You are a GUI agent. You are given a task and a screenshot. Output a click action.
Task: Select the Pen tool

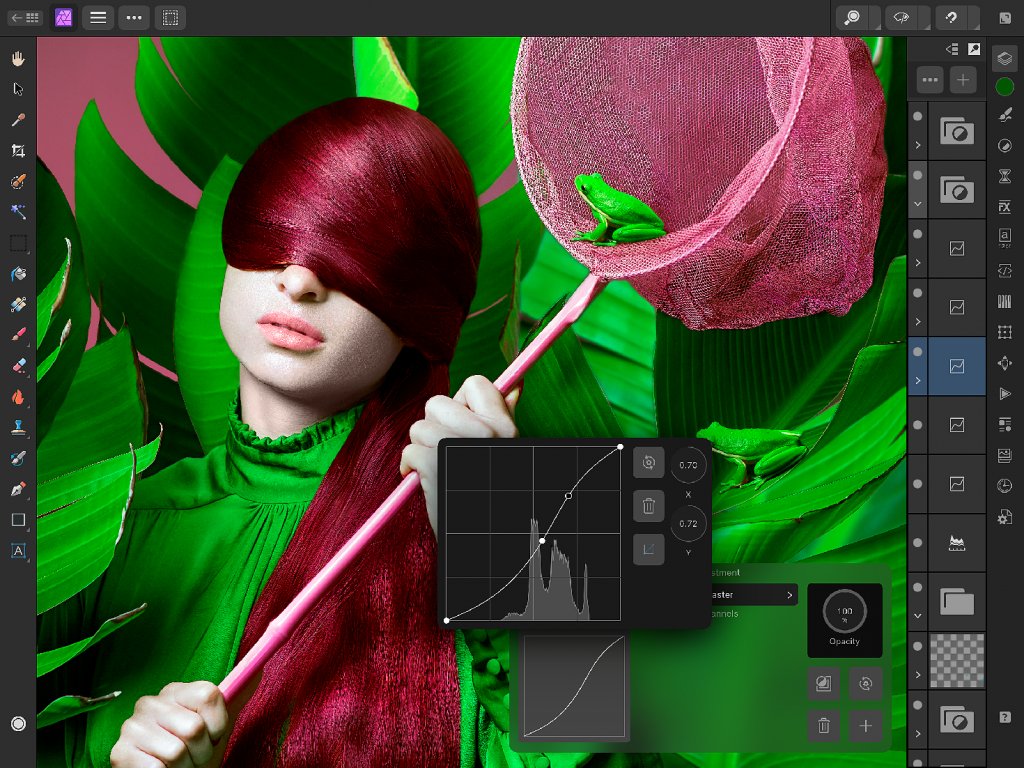tap(18, 489)
